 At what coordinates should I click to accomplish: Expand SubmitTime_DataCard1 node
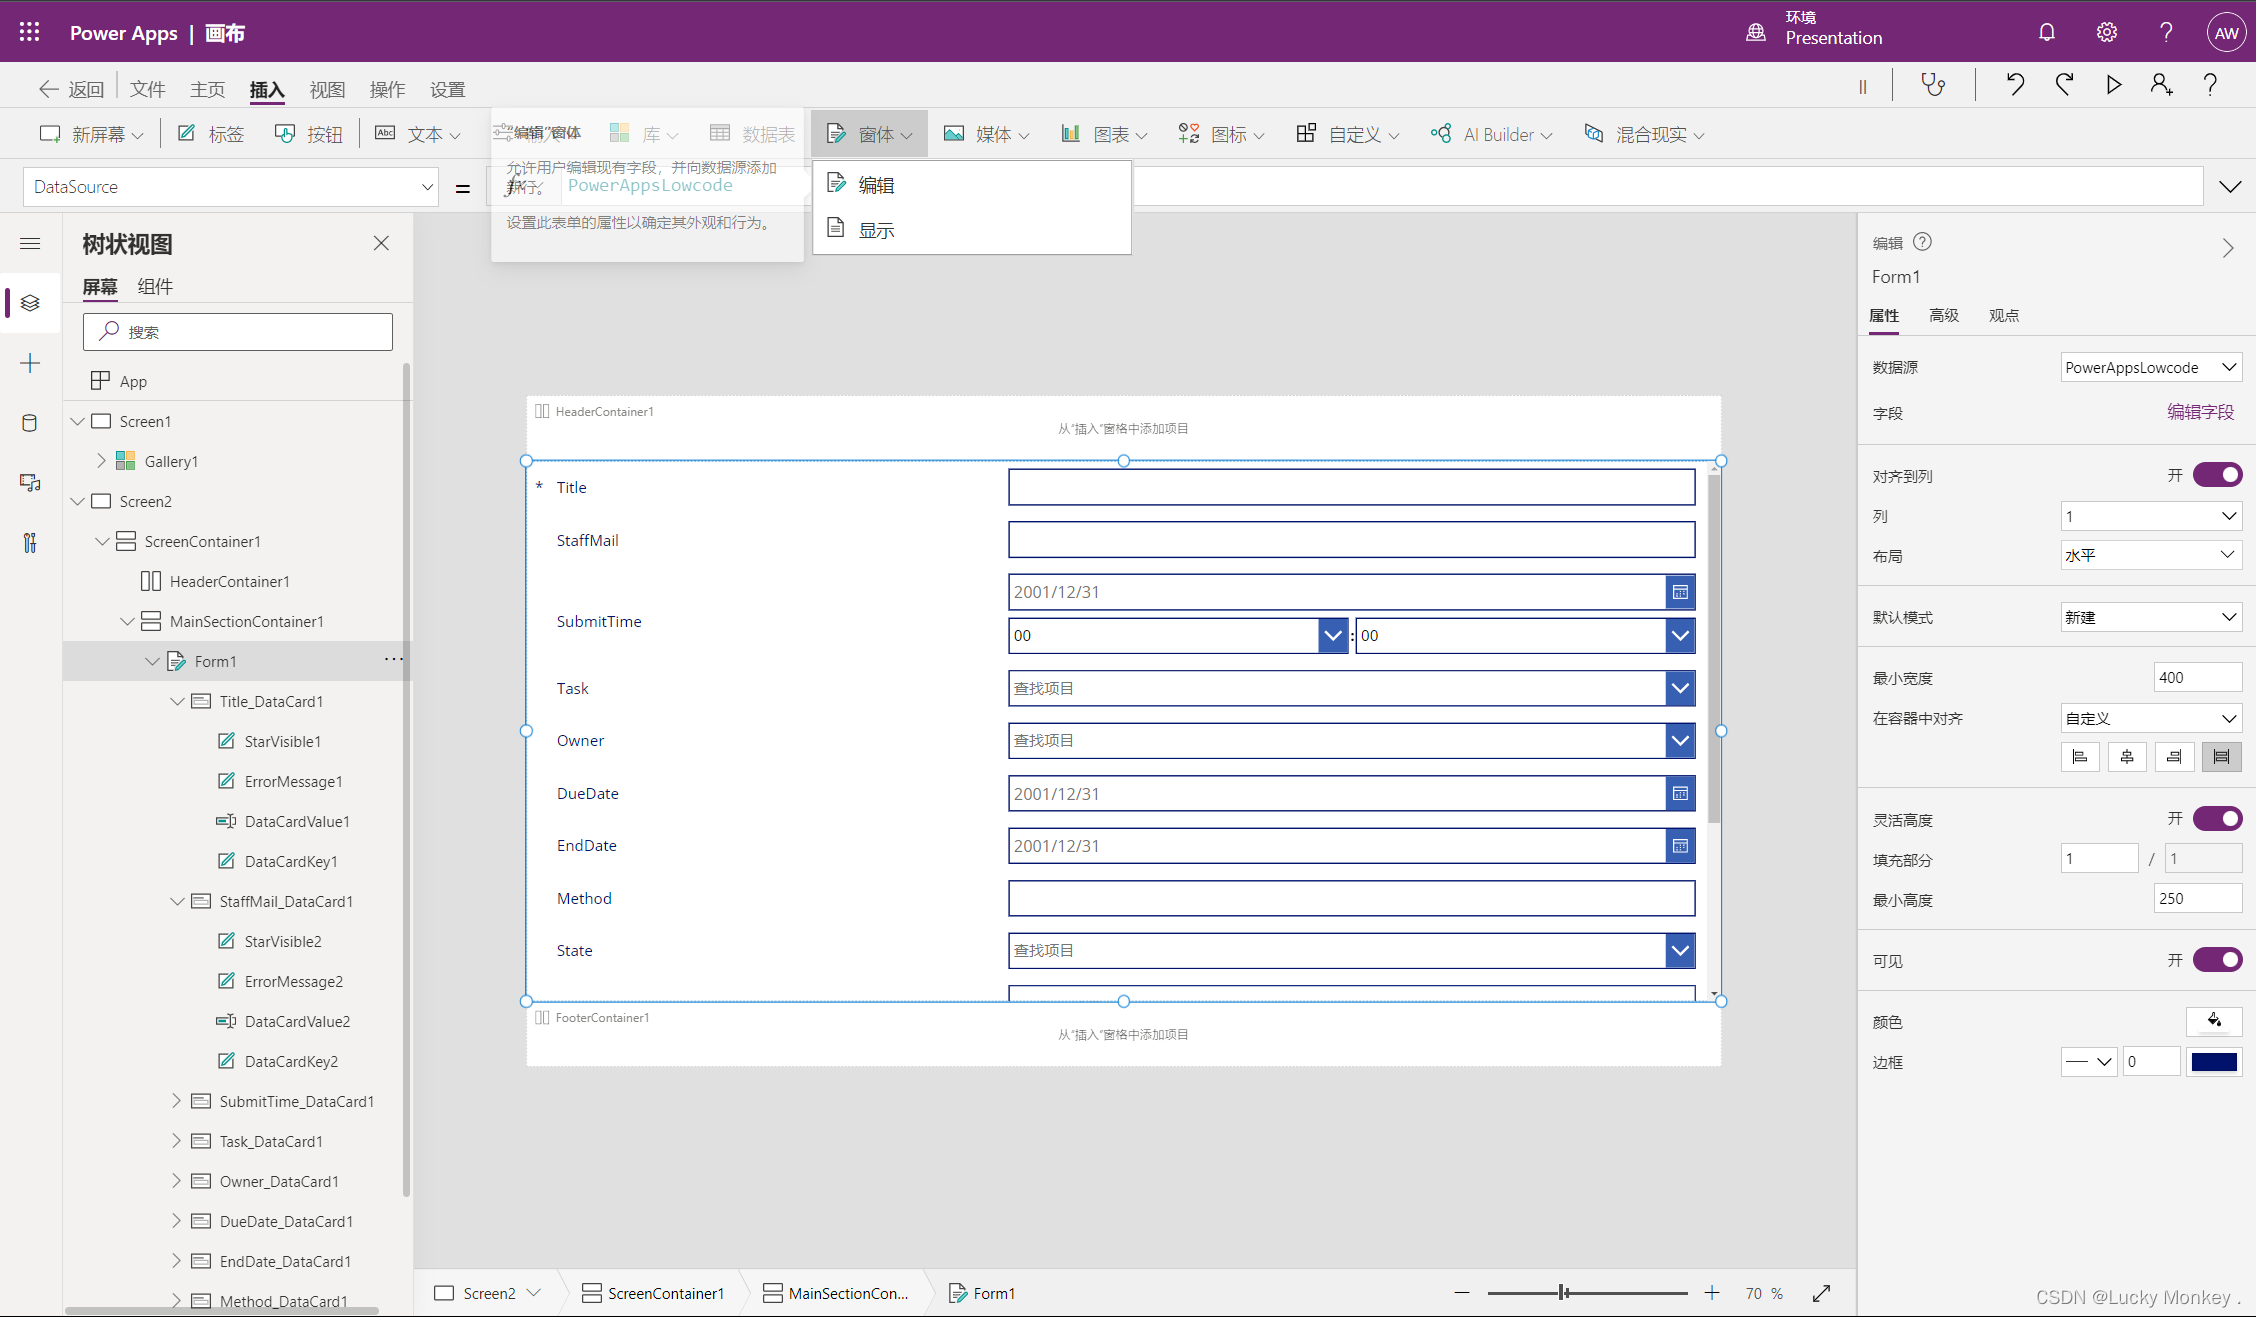(176, 1101)
